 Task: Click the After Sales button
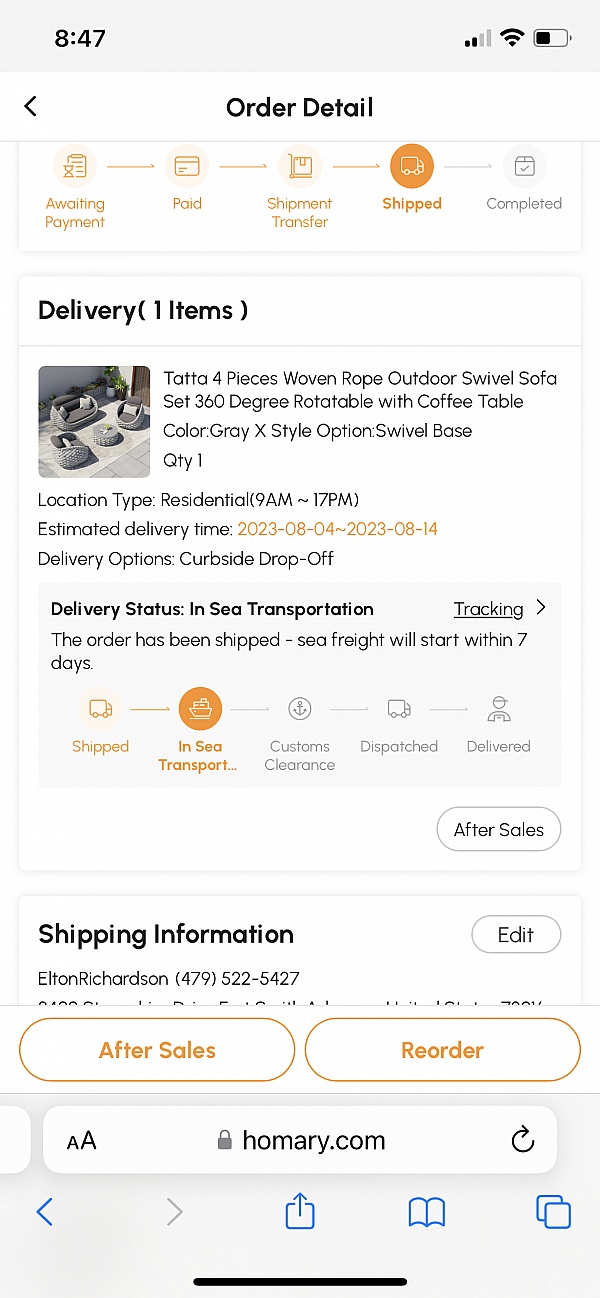(499, 829)
